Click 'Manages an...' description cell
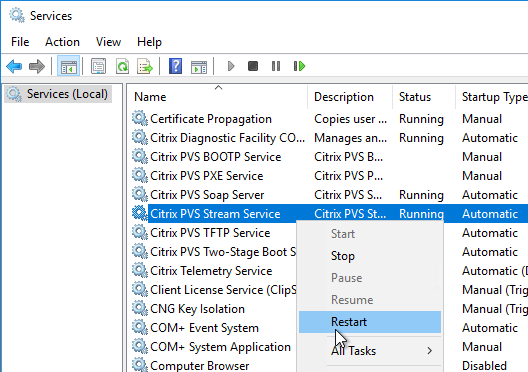The image size is (528, 372). click(x=350, y=138)
